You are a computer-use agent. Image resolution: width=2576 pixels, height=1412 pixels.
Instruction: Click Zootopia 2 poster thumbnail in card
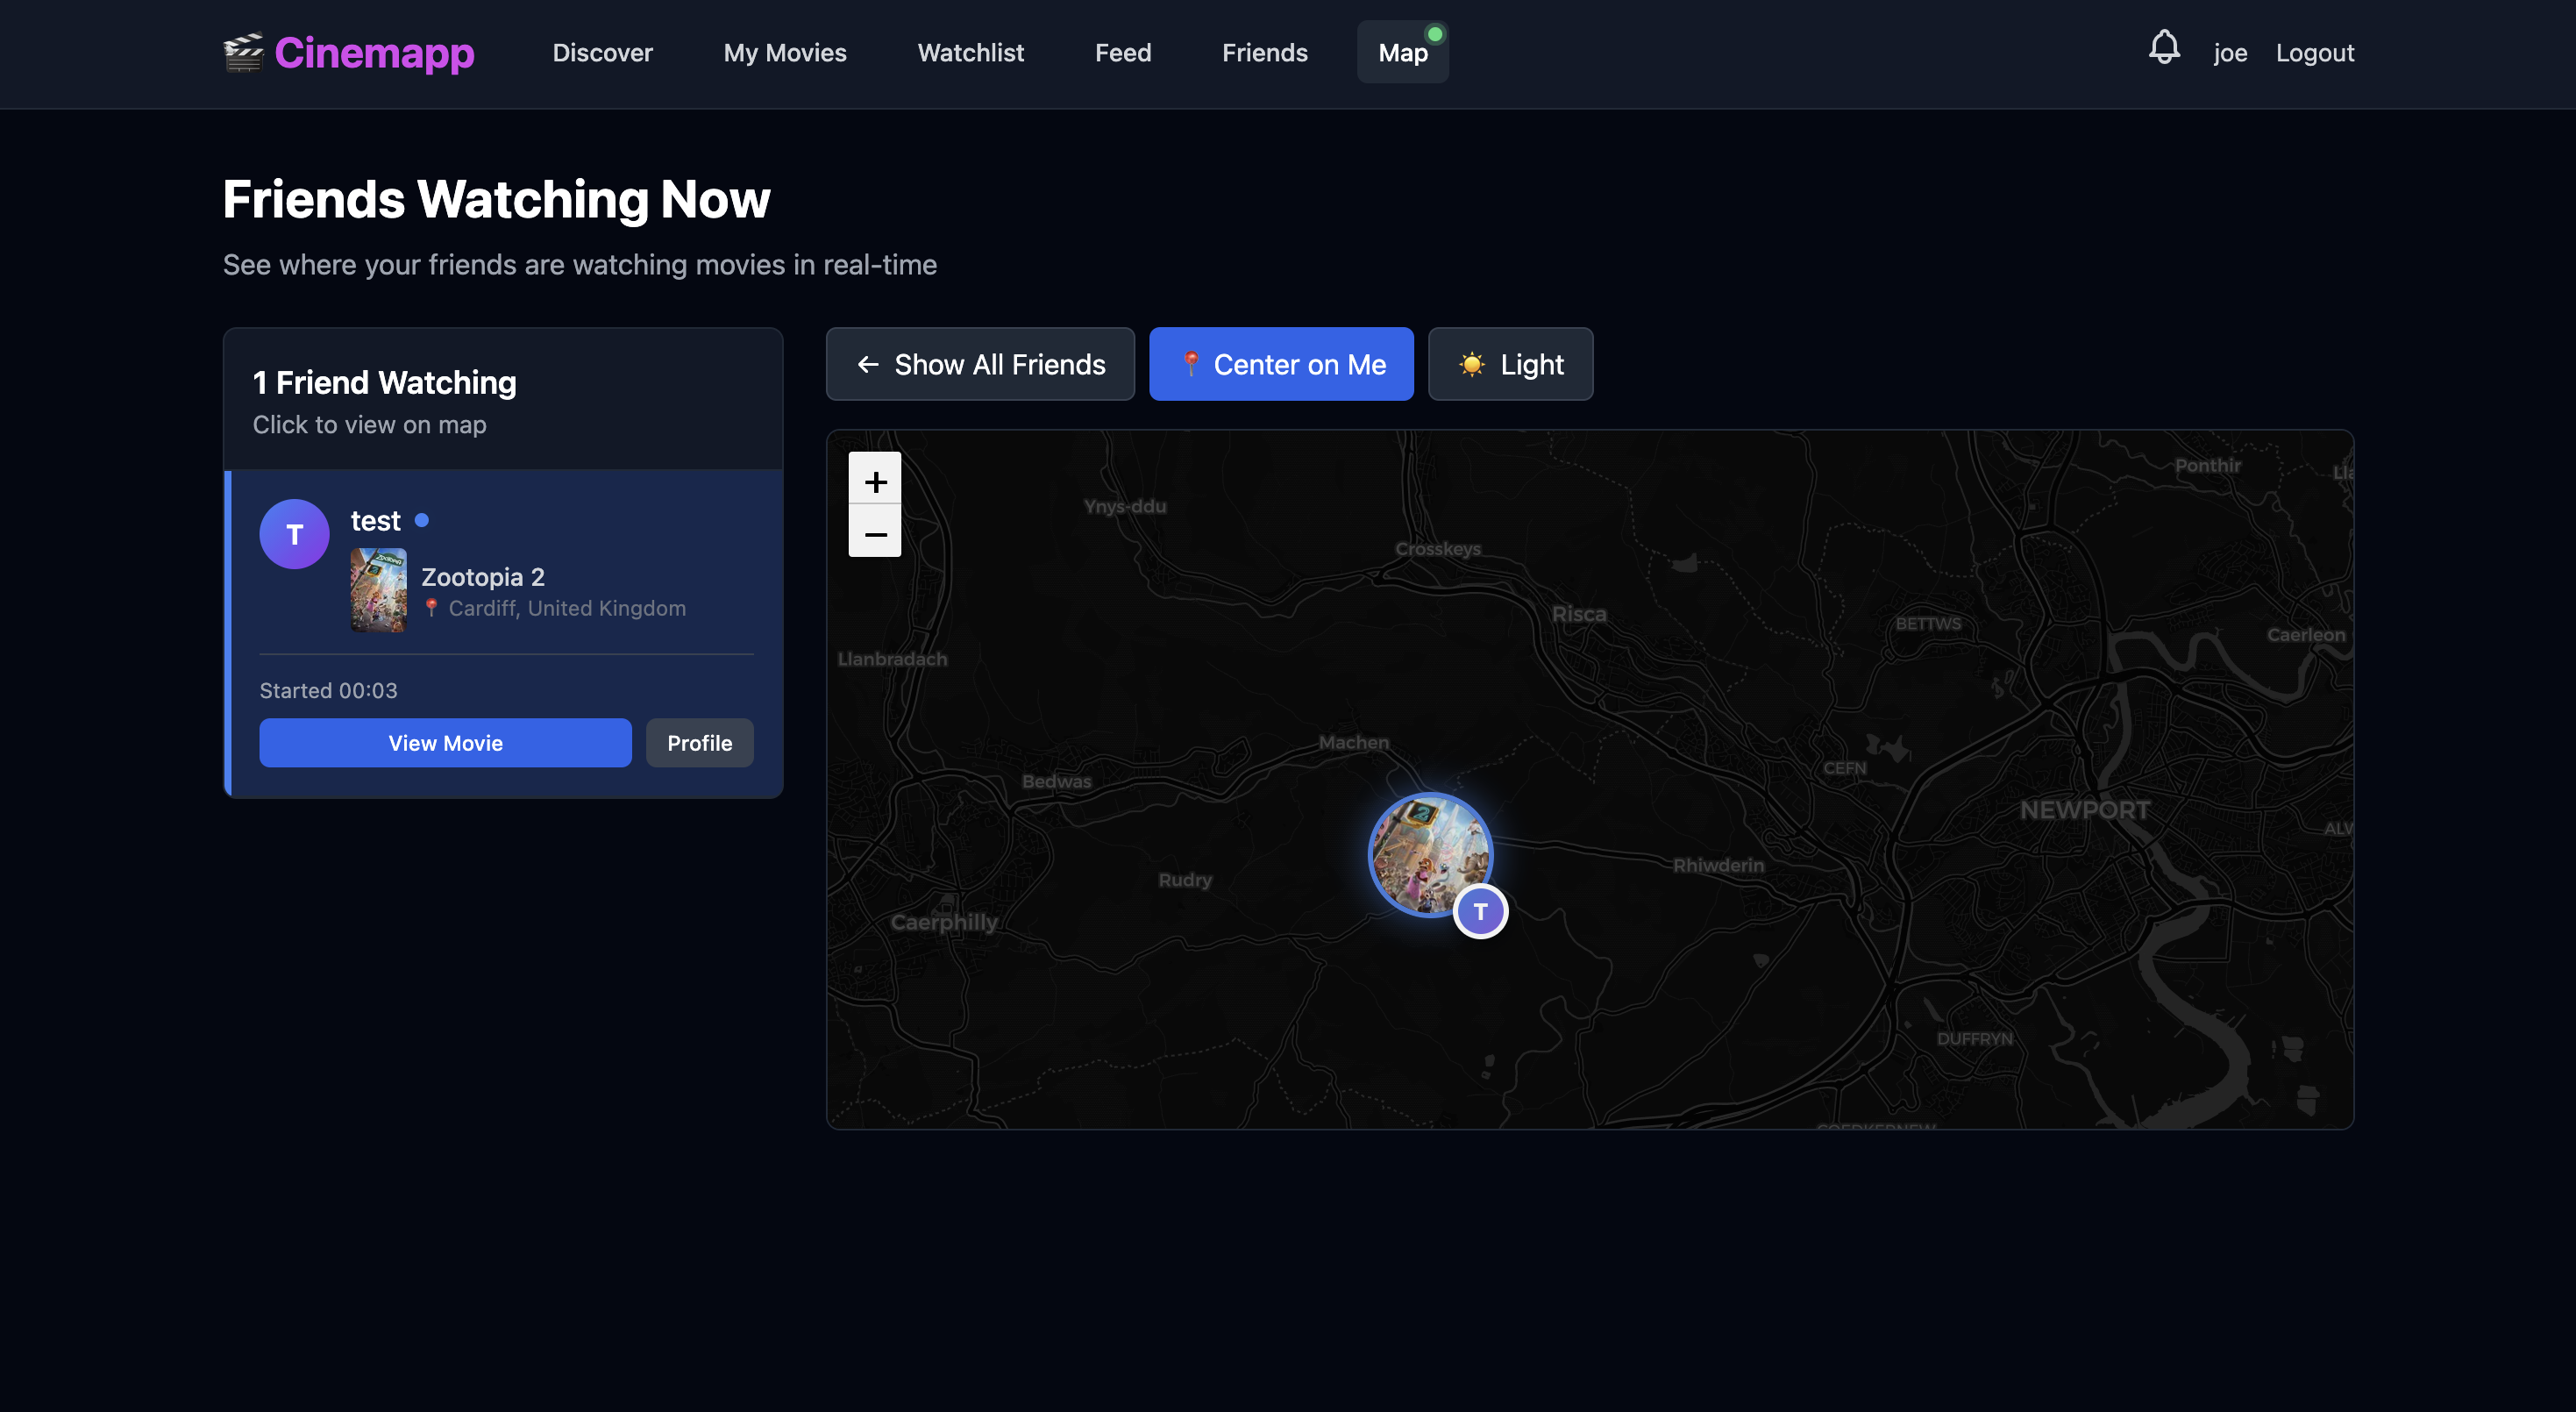378,590
